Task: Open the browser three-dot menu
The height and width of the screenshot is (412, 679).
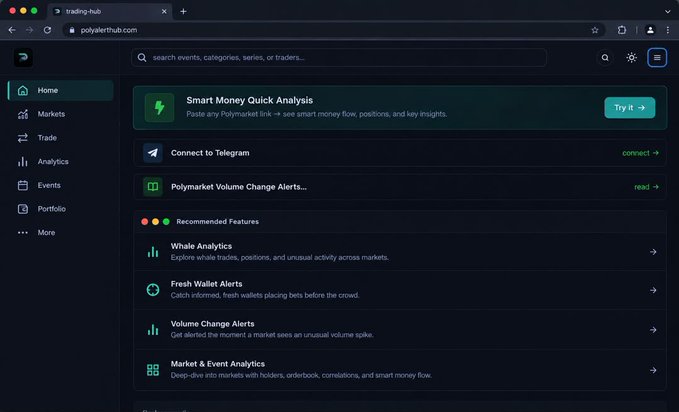Action: [668, 30]
